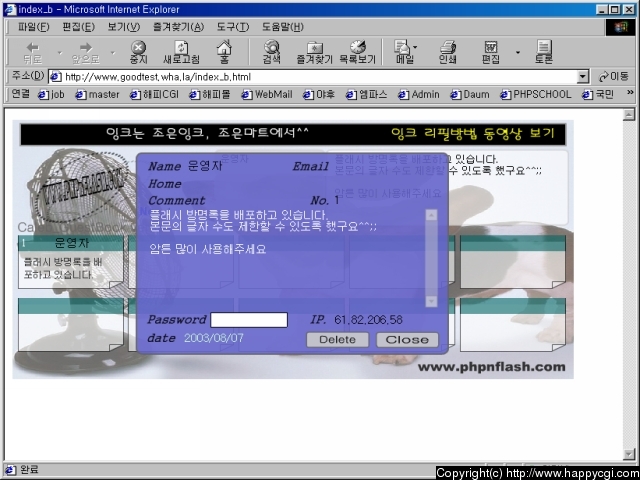Open the 도구(T) menu

tap(232, 27)
